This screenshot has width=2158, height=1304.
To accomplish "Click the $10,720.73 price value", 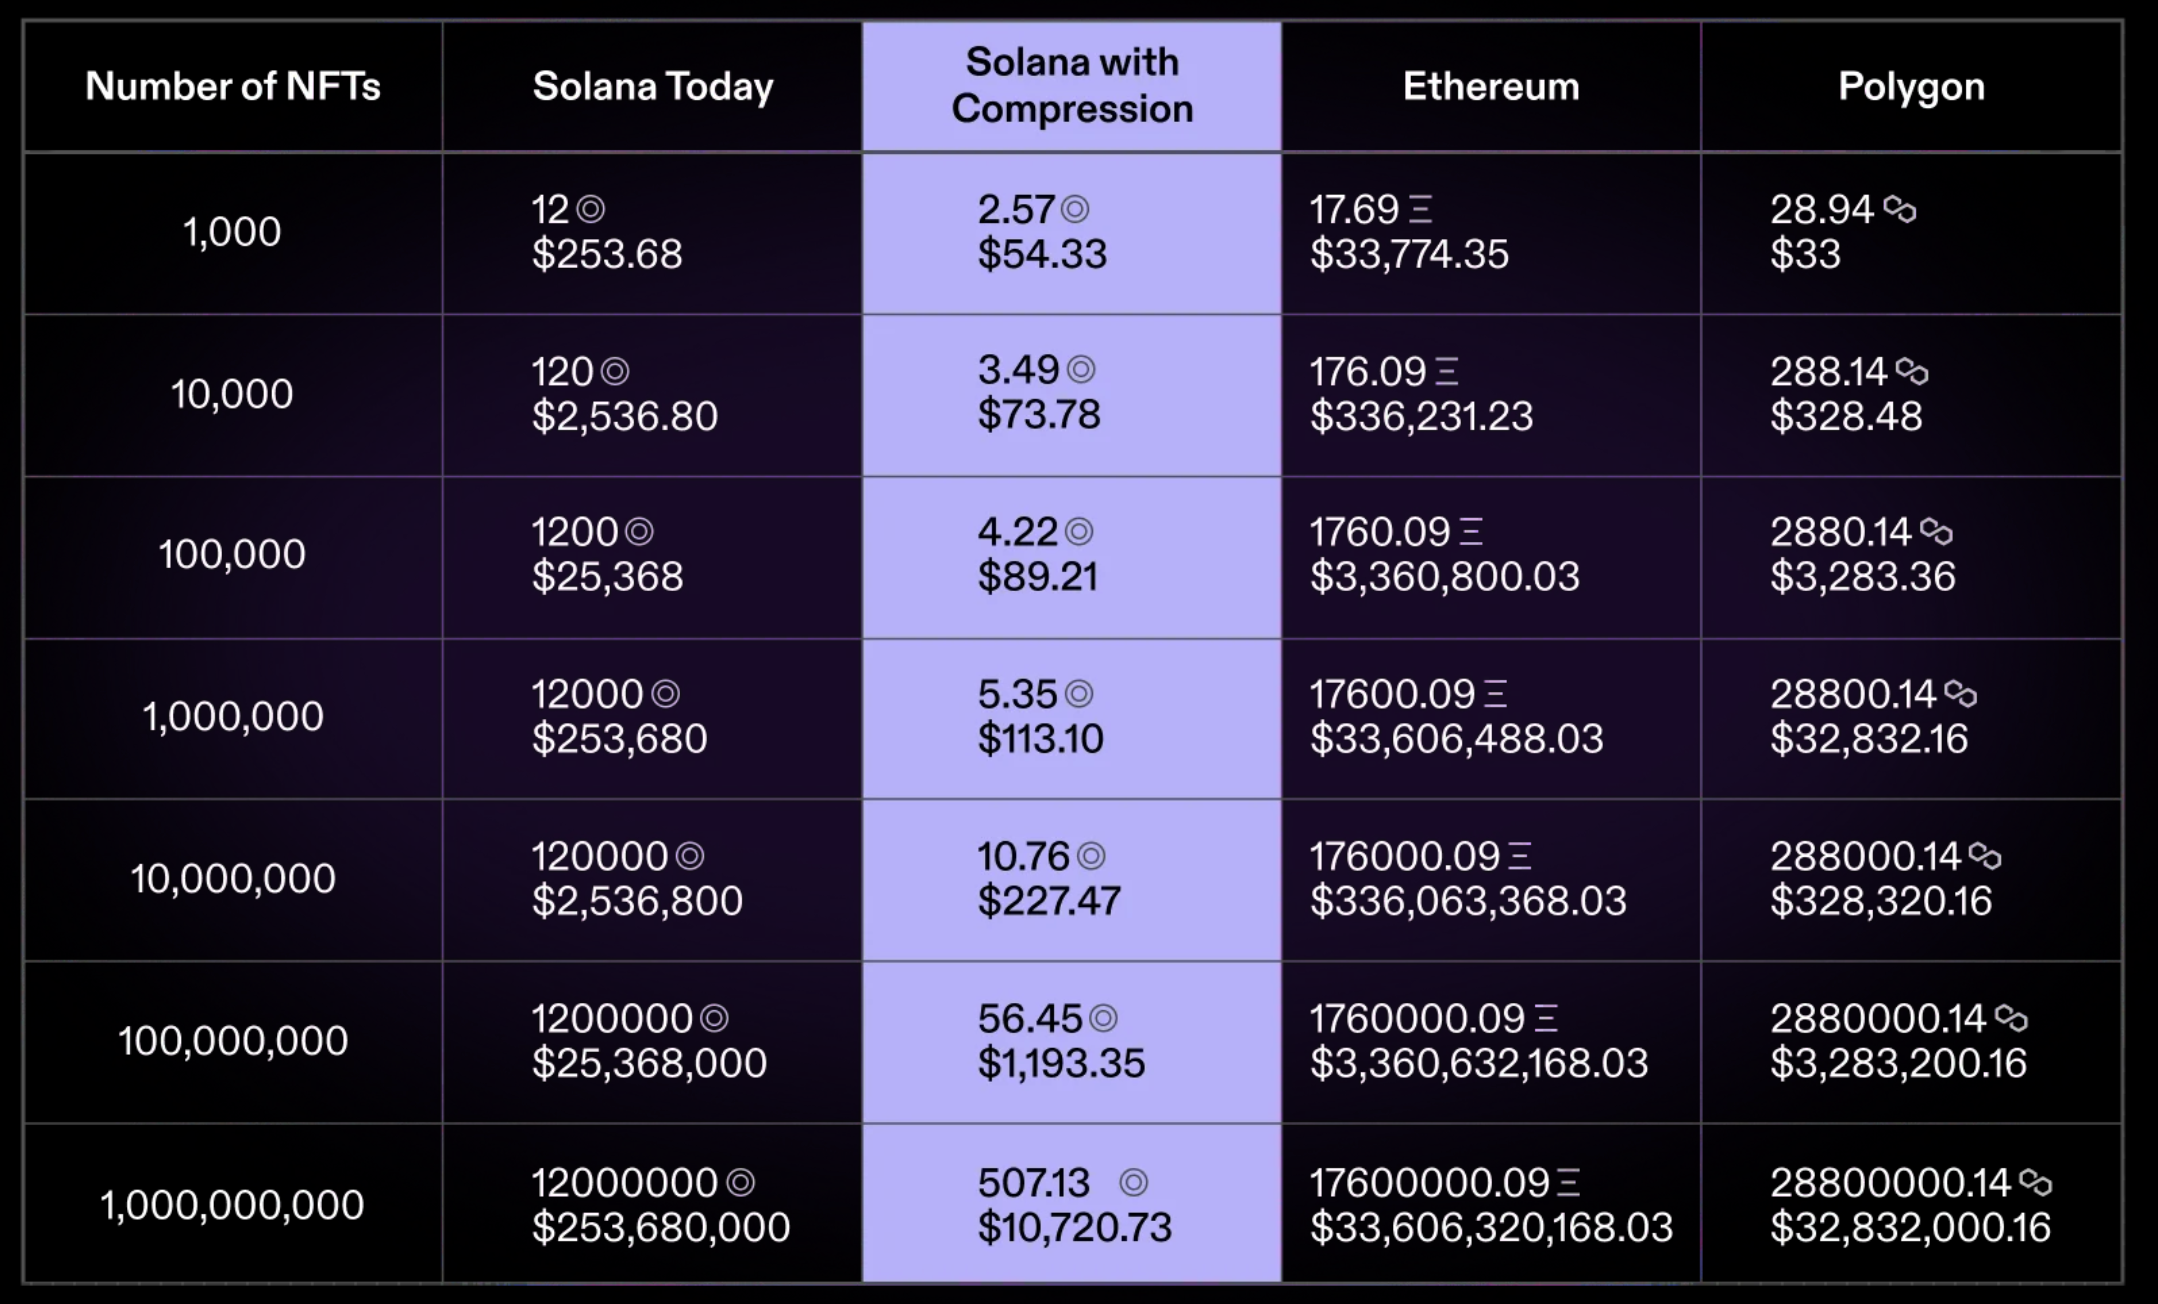I will (x=1074, y=1227).
